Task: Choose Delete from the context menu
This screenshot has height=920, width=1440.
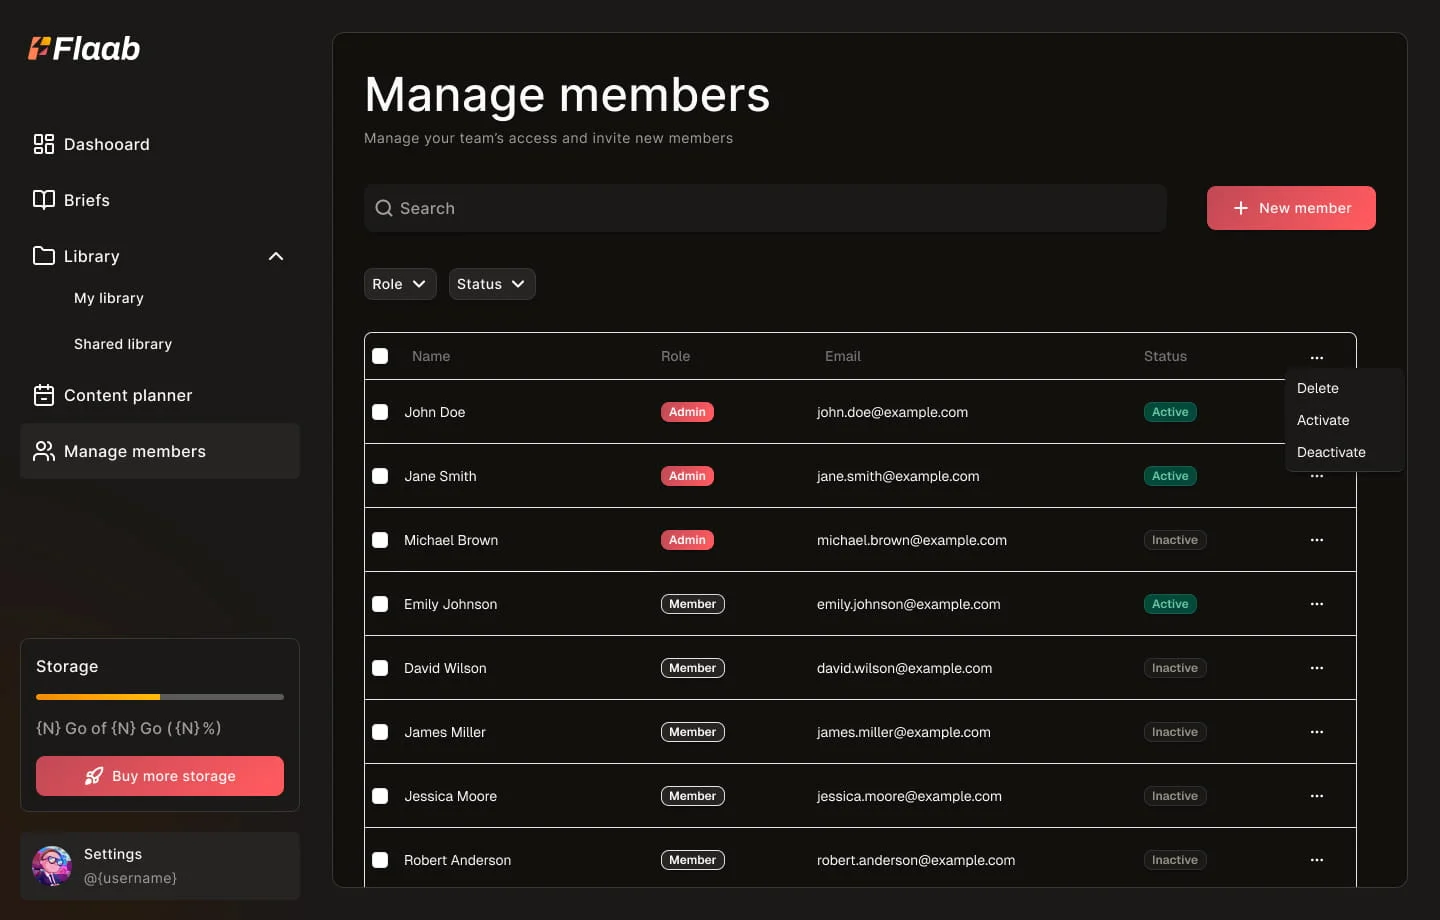Action: pyautogui.click(x=1317, y=388)
